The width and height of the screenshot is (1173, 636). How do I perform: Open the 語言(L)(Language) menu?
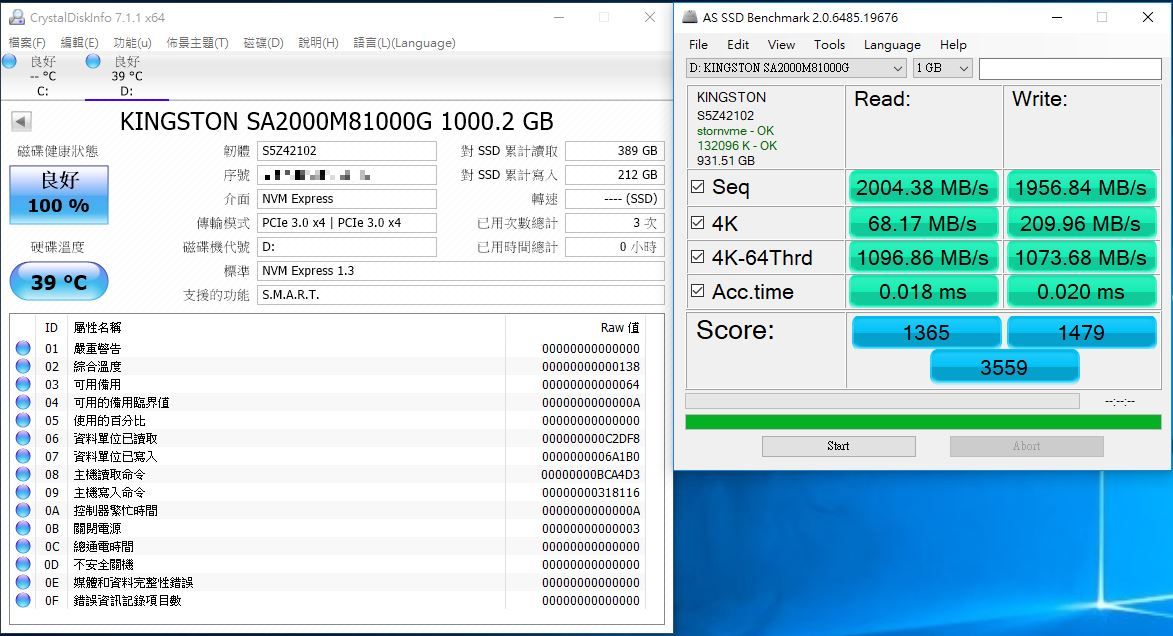click(404, 43)
